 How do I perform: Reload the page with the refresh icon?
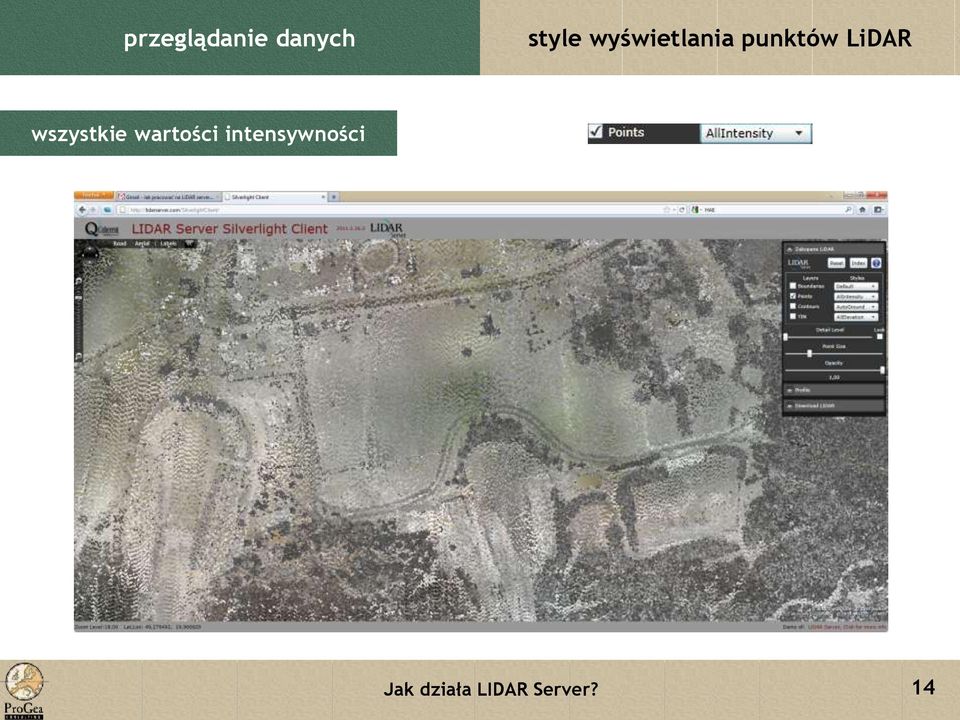[x=681, y=210]
